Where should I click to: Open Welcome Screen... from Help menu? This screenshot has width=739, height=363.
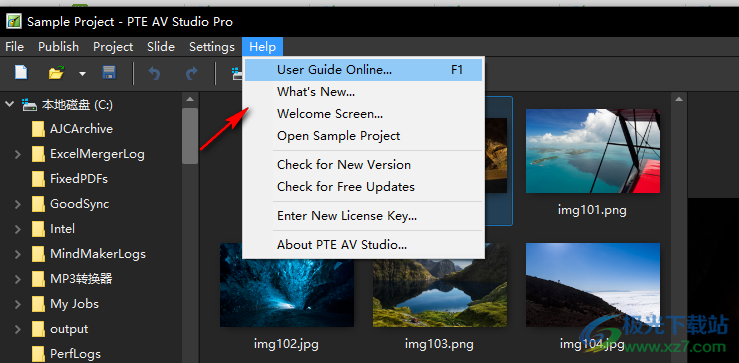pos(363,114)
